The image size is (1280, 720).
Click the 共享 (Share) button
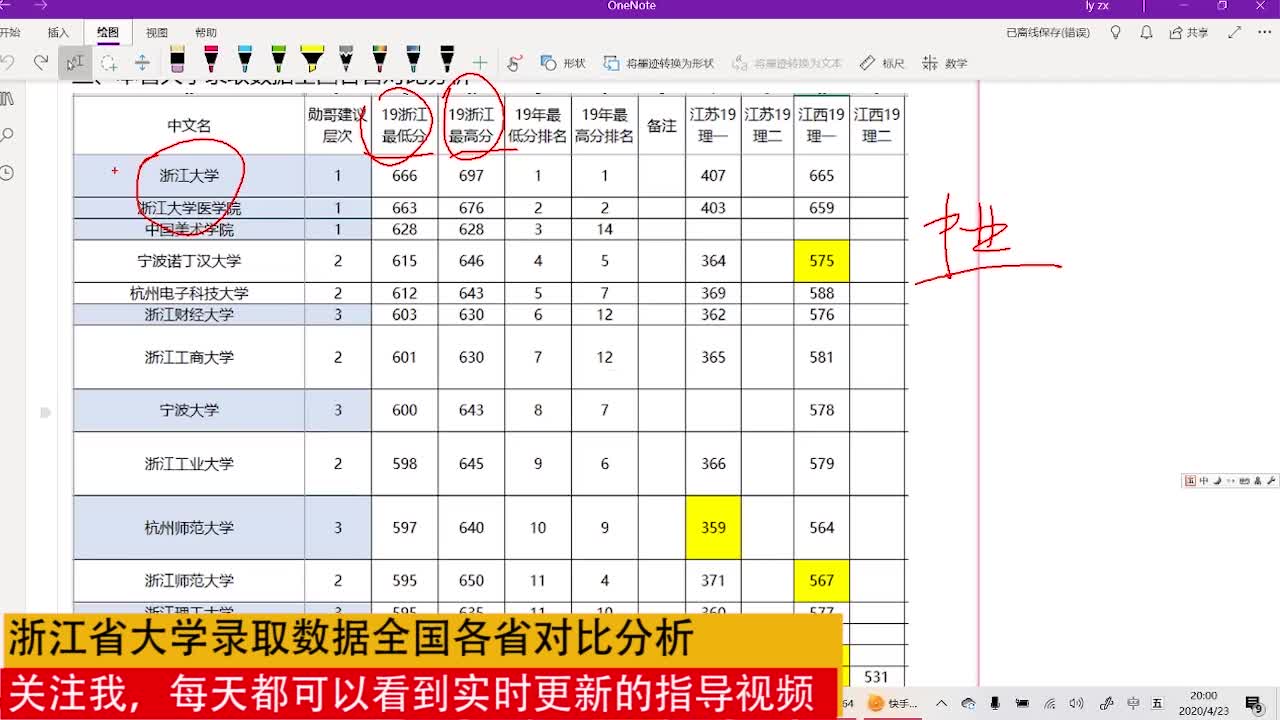(x=1189, y=33)
